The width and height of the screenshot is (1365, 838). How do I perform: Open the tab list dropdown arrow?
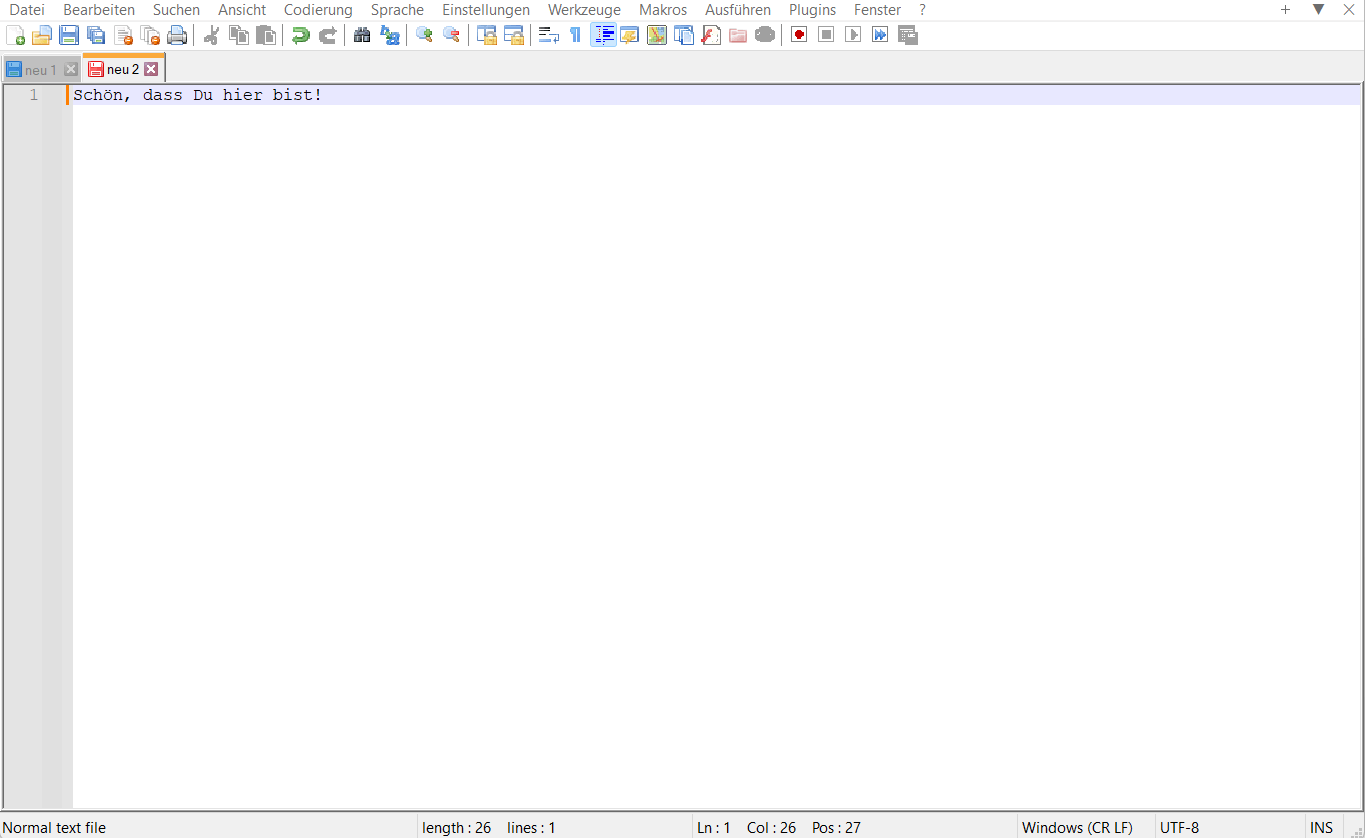[x=1317, y=9]
